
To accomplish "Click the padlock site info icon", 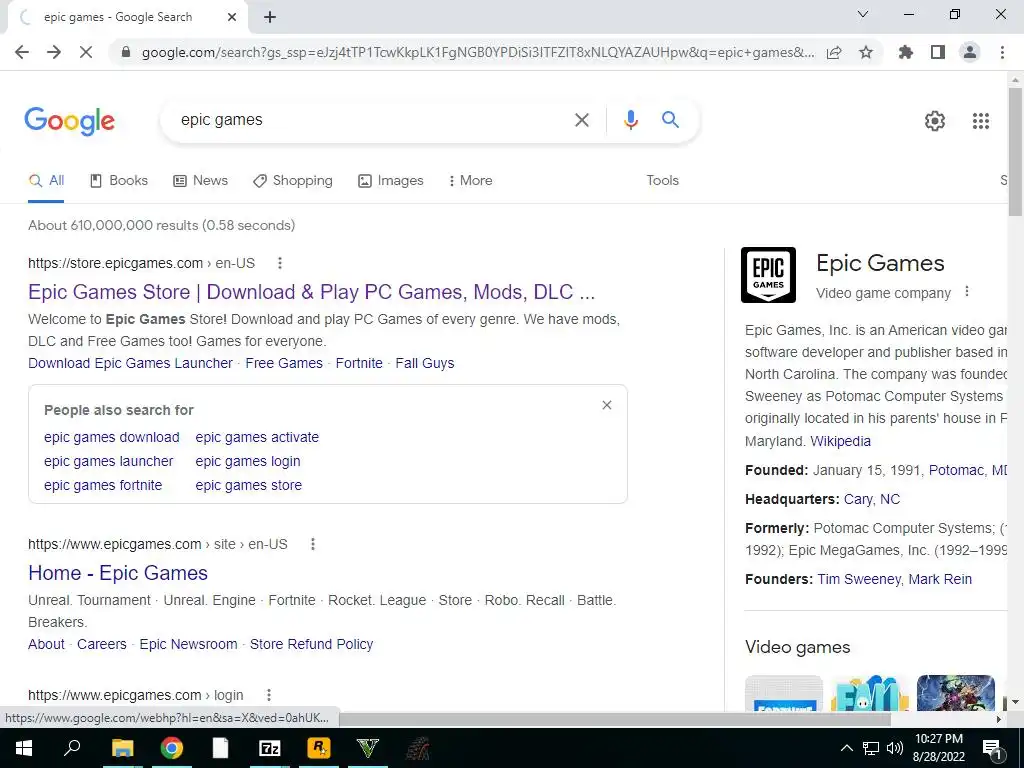I will click(126, 52).
